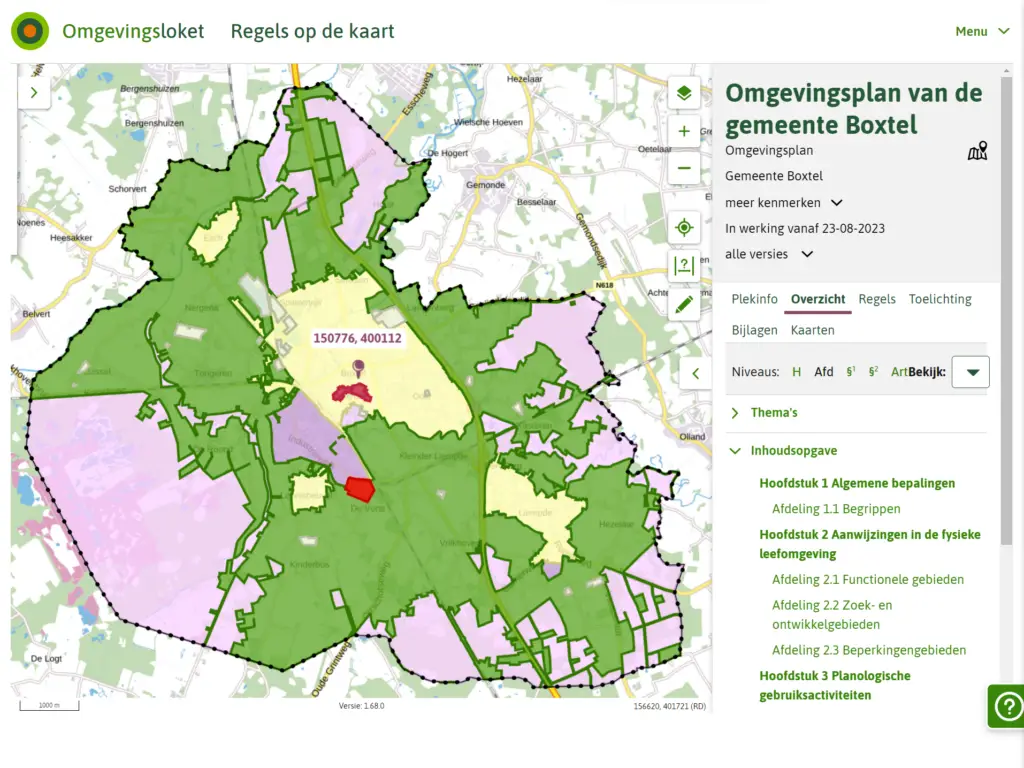The width and height of the screenshot is (1024, 768).
Task: Center map on my current location
Action: (684, 227)
